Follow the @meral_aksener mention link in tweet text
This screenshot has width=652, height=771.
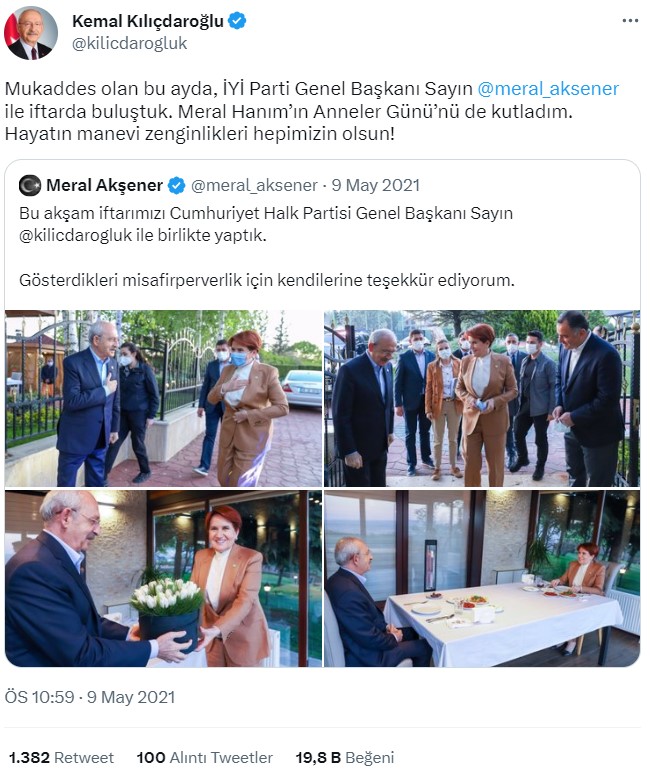(x=548, y=89)
